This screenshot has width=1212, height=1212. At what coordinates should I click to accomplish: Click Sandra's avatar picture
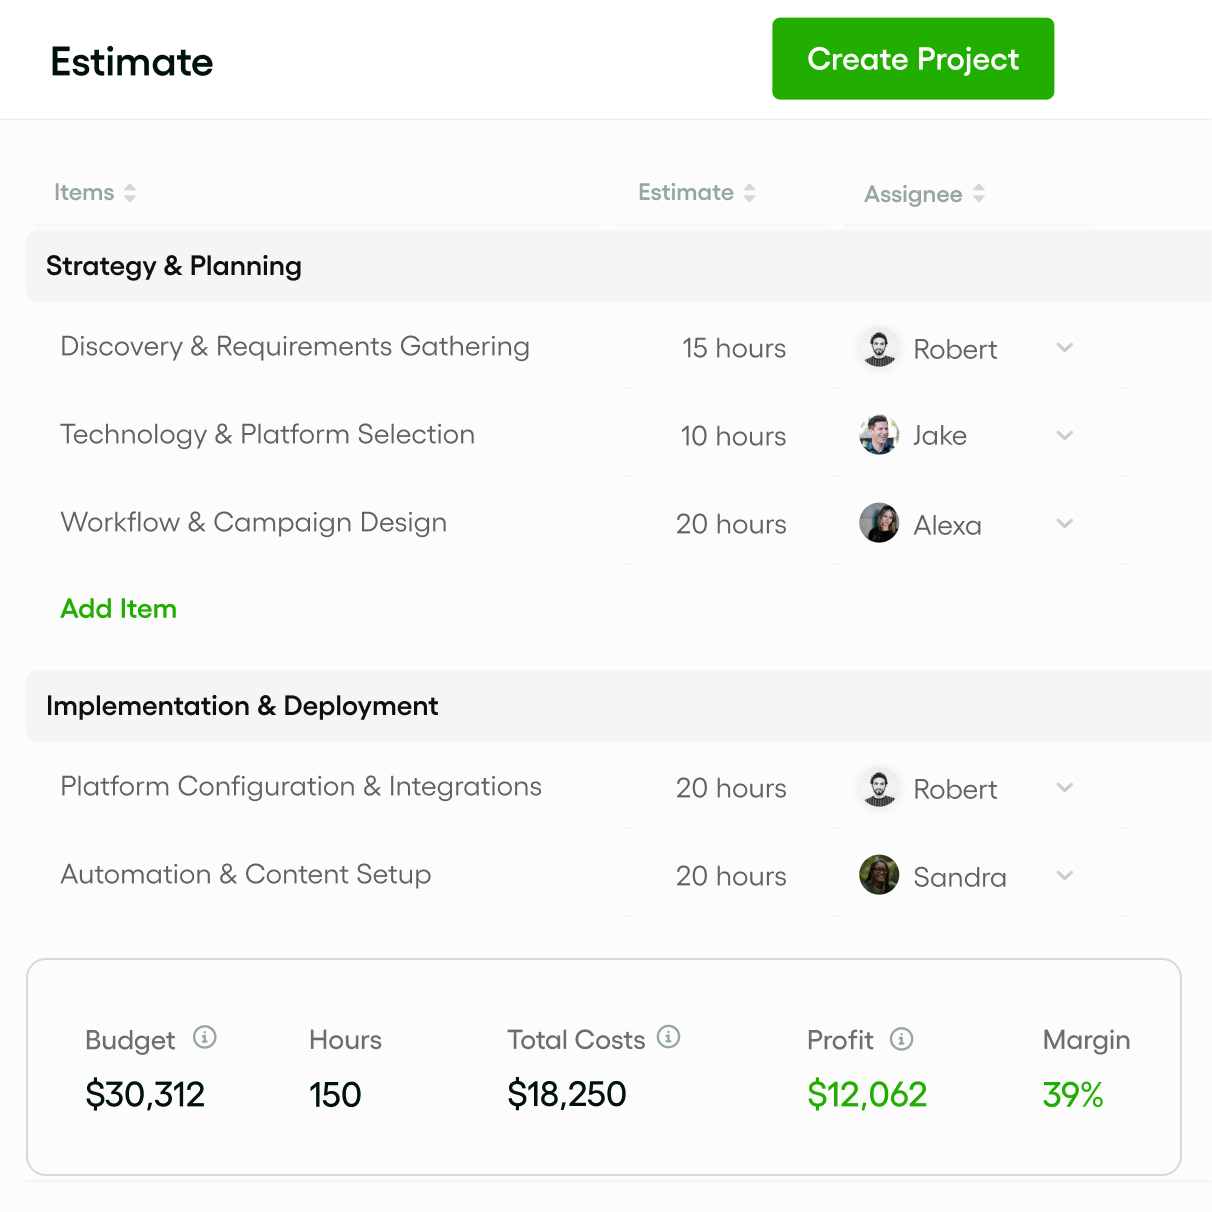click(879, 875)
